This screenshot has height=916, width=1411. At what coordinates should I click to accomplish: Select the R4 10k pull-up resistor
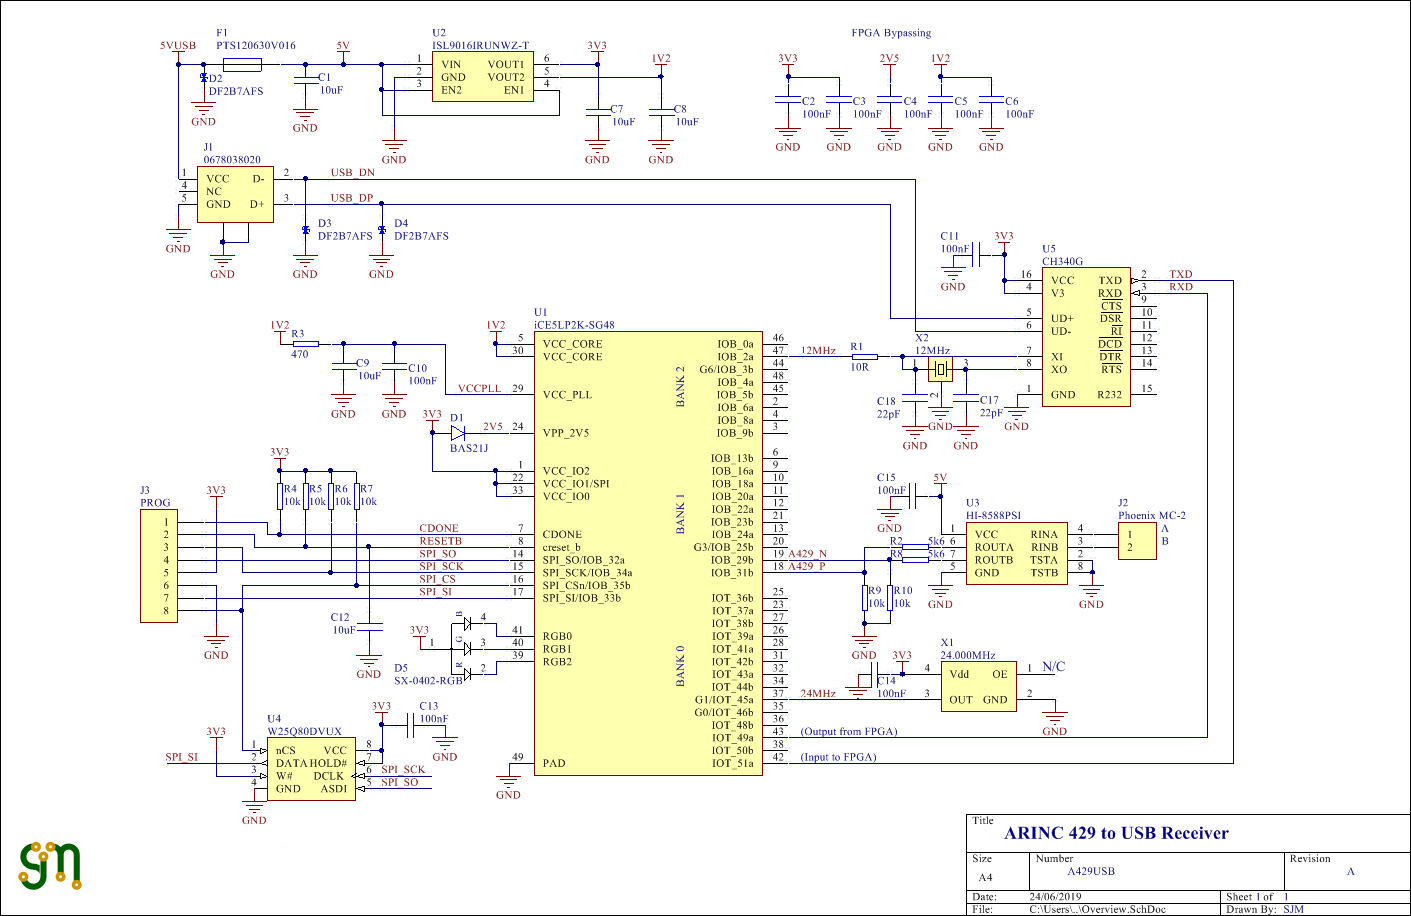(x=280, y=496)
